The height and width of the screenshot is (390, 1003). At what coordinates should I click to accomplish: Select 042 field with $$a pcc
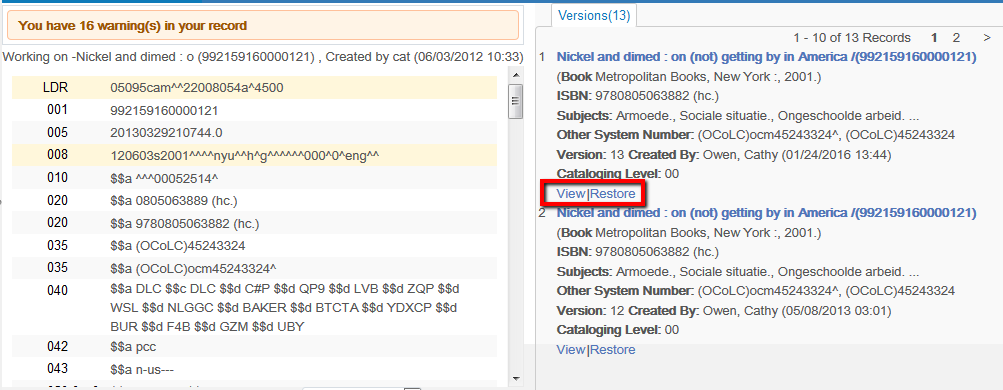tap(254, 347)
